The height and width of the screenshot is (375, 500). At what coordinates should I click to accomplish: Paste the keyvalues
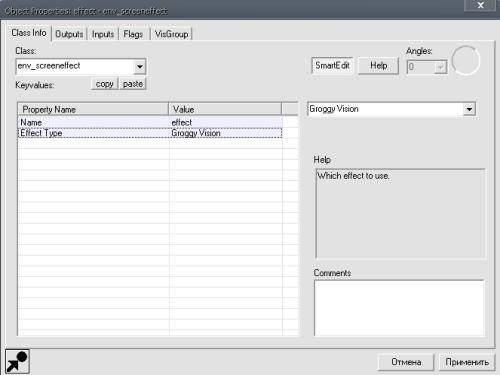[133, 84]
